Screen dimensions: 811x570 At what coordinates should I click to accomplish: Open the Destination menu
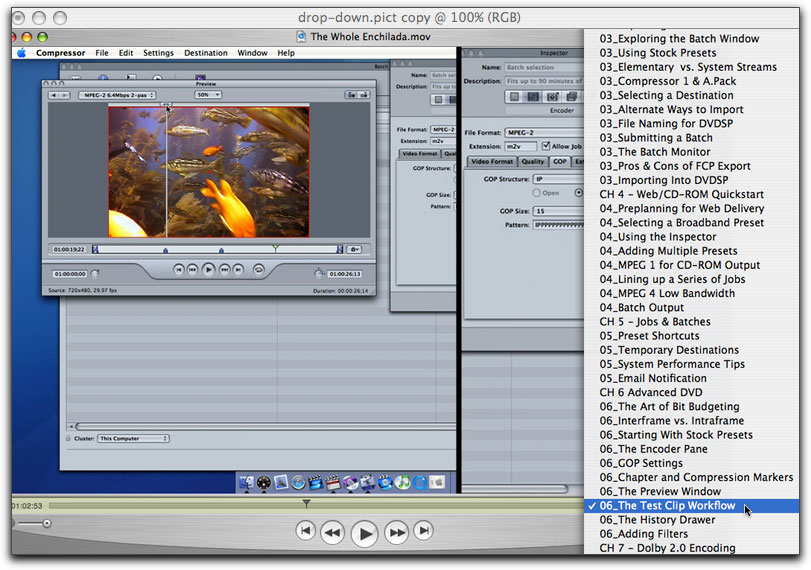[x=206, y=53]
